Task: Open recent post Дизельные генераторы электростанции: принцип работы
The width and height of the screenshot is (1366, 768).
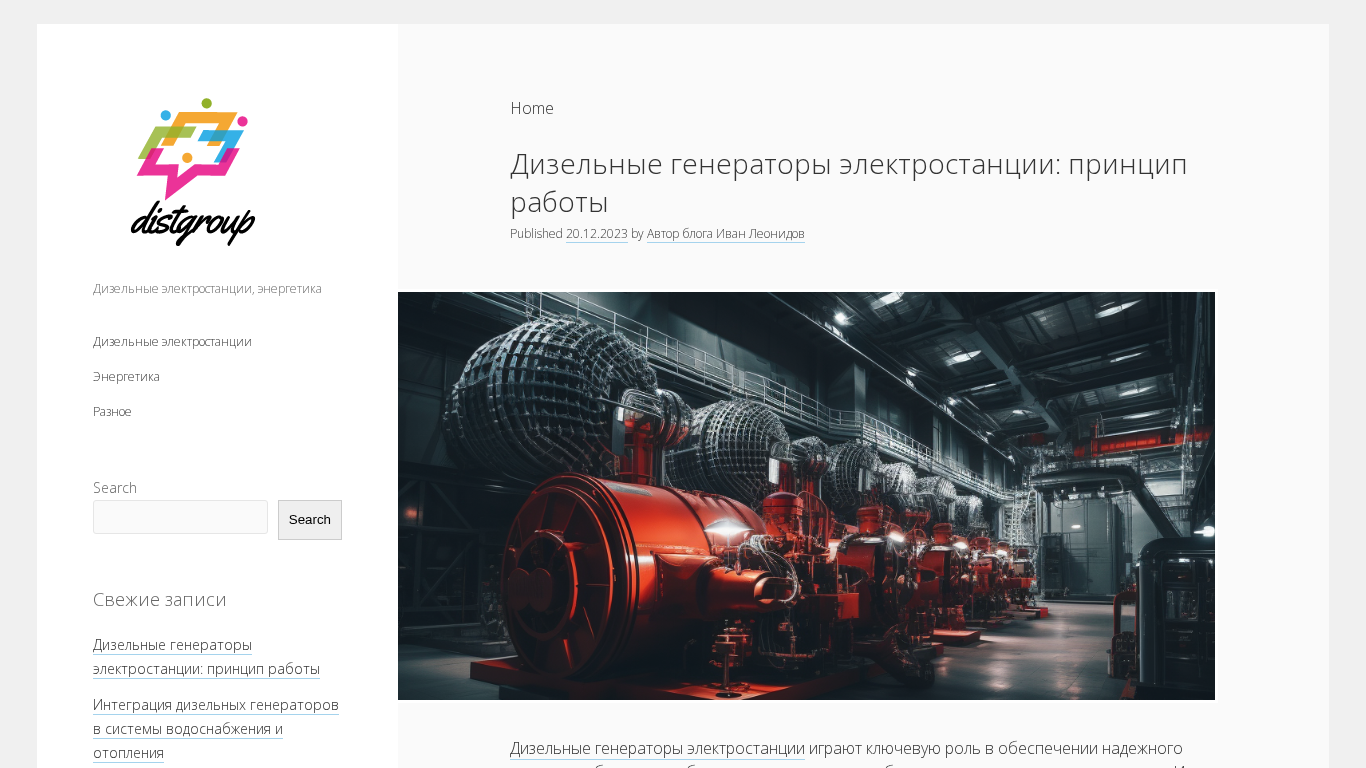Action: (206, 657)
